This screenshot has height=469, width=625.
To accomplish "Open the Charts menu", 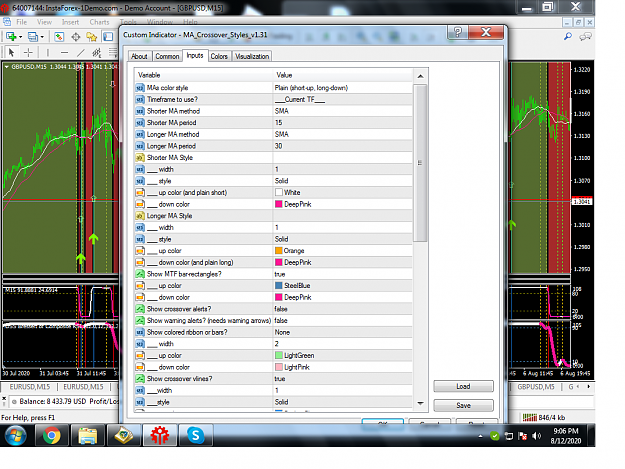I will tap(99, 22).
